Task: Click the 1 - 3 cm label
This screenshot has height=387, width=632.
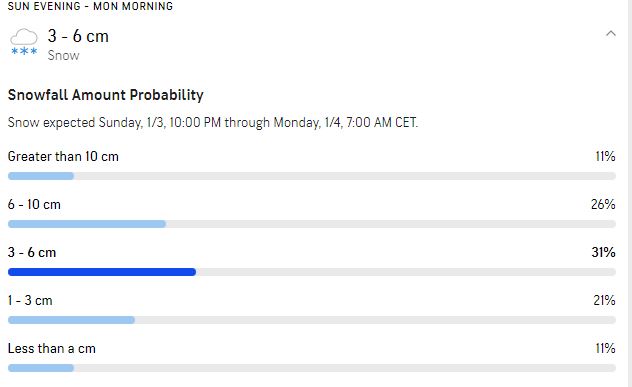Action: coord(30,300)
